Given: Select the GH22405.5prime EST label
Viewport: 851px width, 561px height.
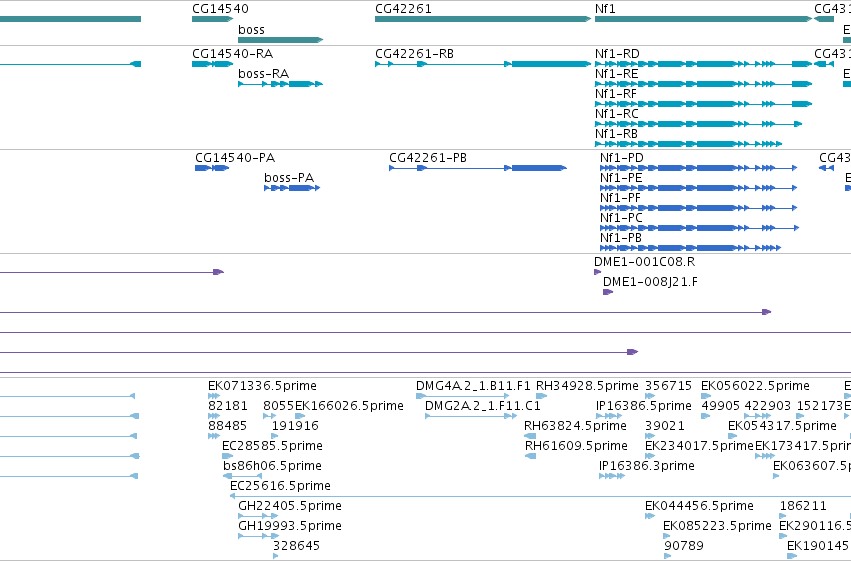Looking at the screenshot, I should click(290, 506).
